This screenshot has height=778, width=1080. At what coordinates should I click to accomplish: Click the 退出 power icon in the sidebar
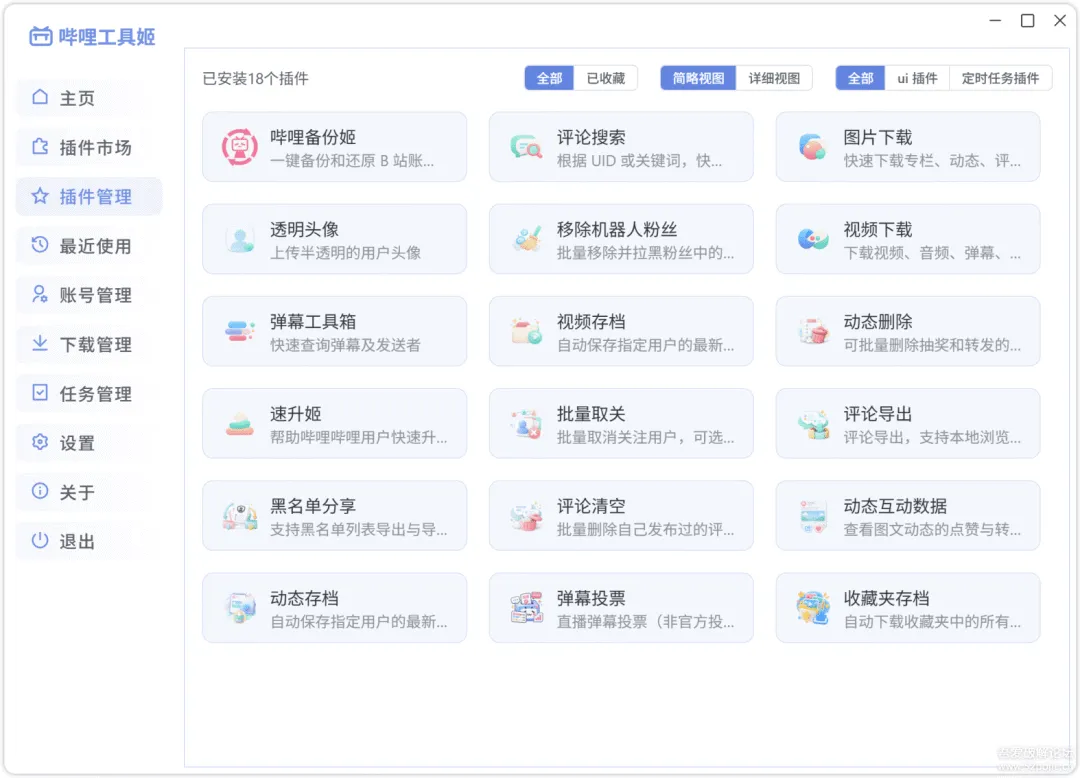[40, 540]
